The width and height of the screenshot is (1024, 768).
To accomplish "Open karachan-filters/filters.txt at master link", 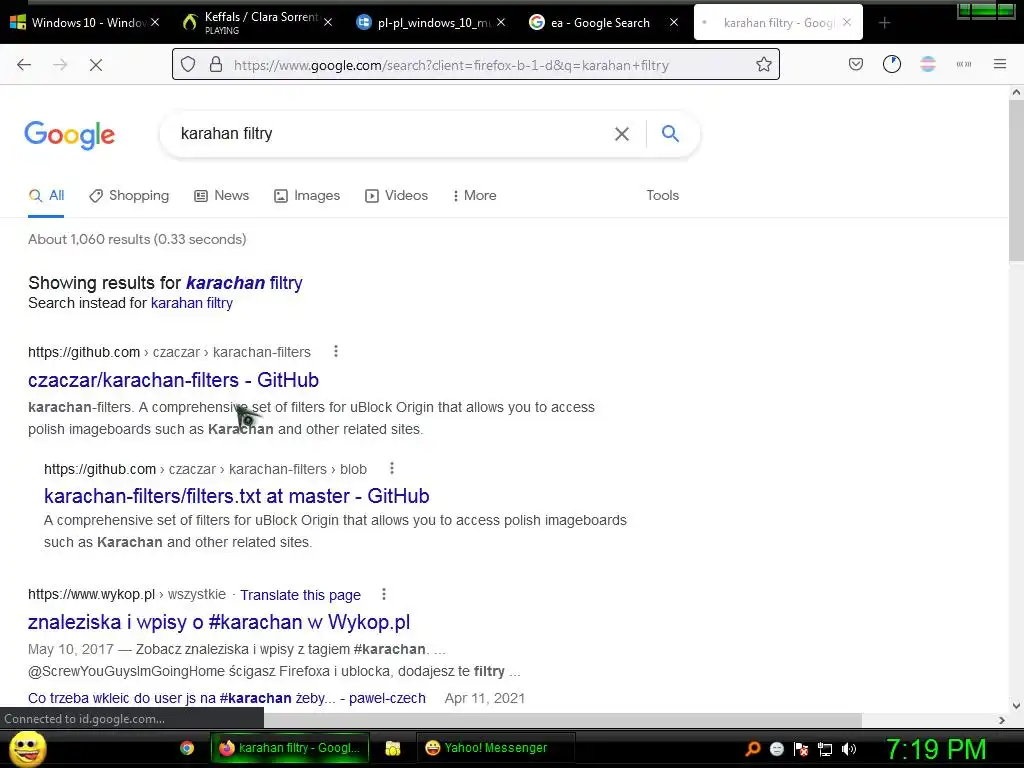I will (x=236, y=496).
